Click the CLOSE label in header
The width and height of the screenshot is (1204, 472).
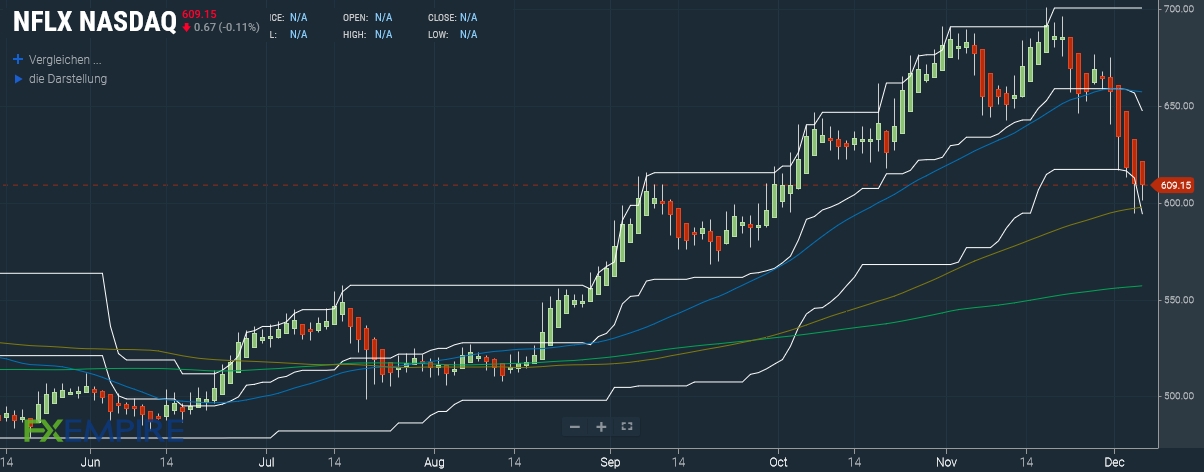(x=441, y=18)
